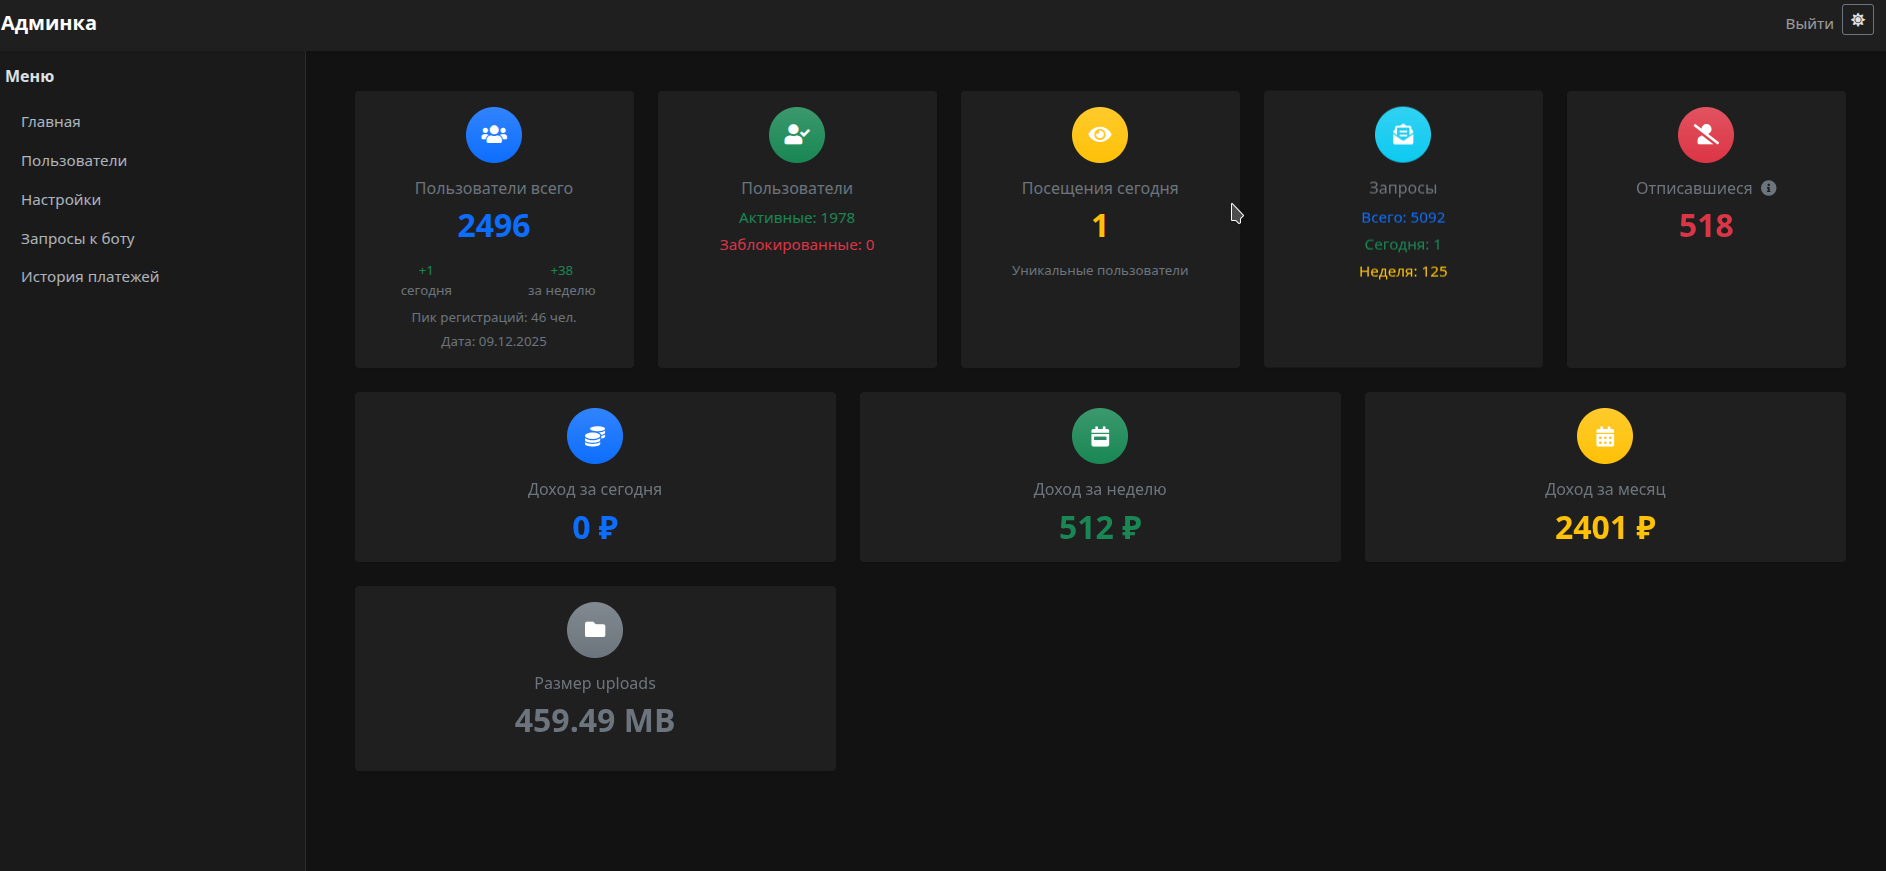This screenshot has width=1886, height=871.
Task: Click the gray uploads folder icon
Action: 595,630
